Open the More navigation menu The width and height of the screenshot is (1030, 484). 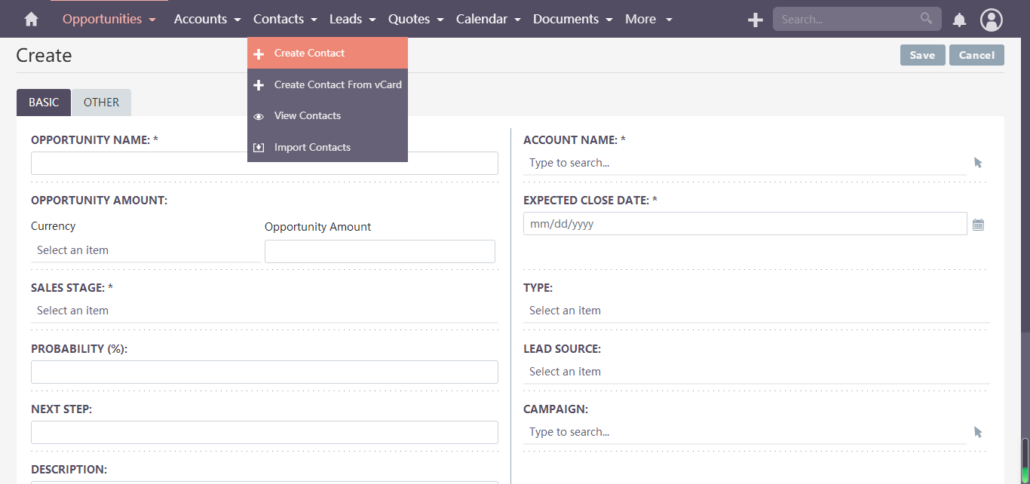tap(648, 19)
